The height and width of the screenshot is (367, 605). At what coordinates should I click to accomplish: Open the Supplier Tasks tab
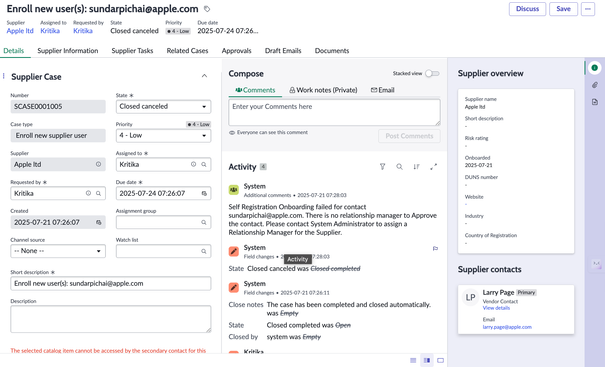(132, 51)
